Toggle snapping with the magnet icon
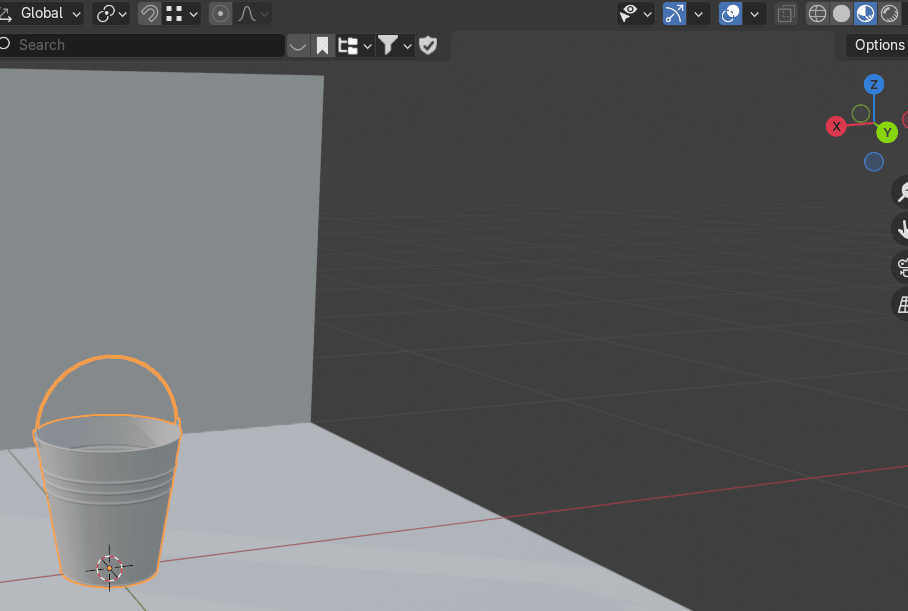 pos(149,14)
